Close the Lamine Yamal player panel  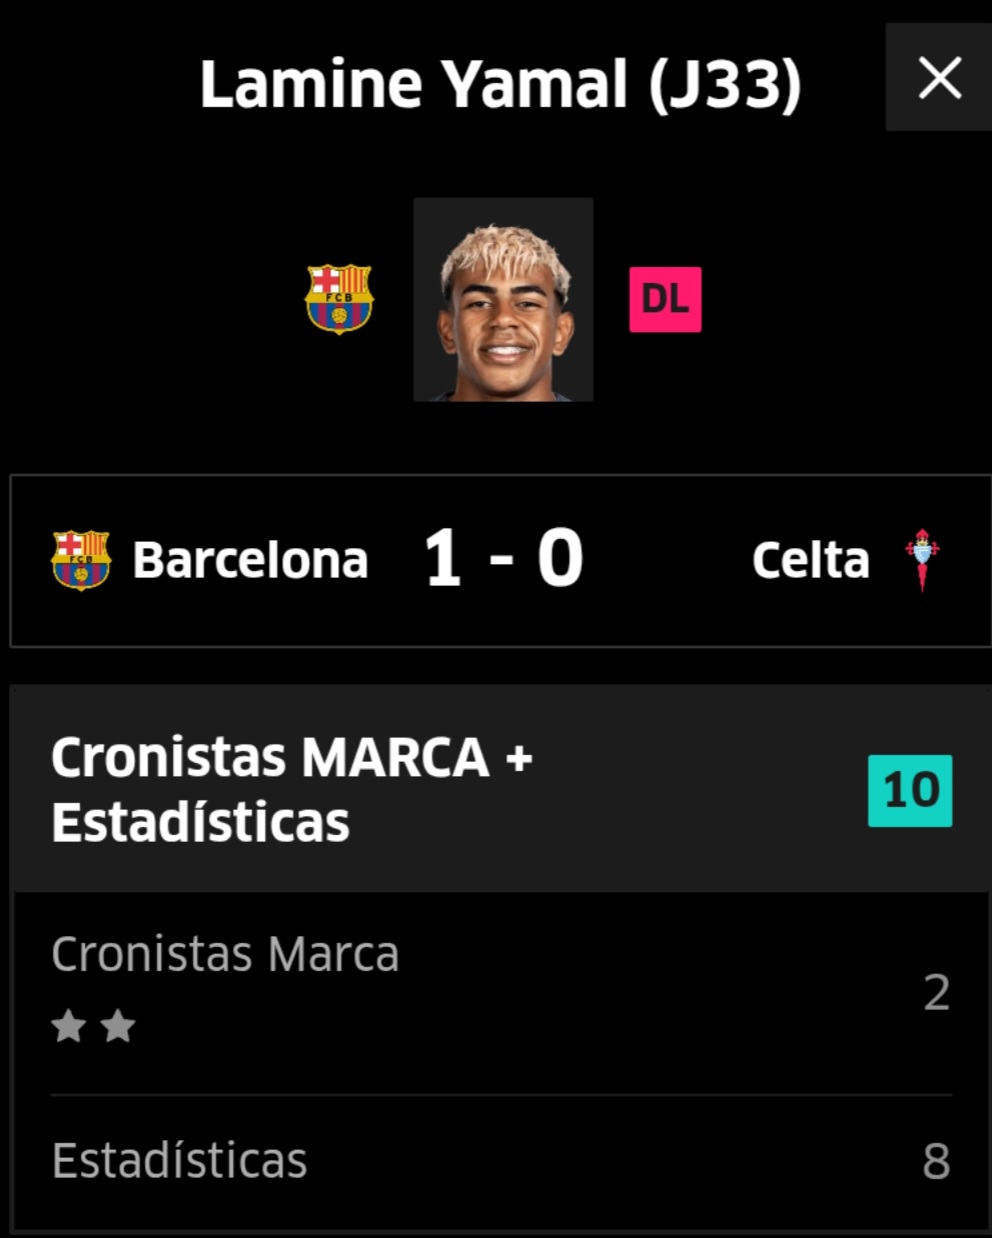[x=939, y=78]
